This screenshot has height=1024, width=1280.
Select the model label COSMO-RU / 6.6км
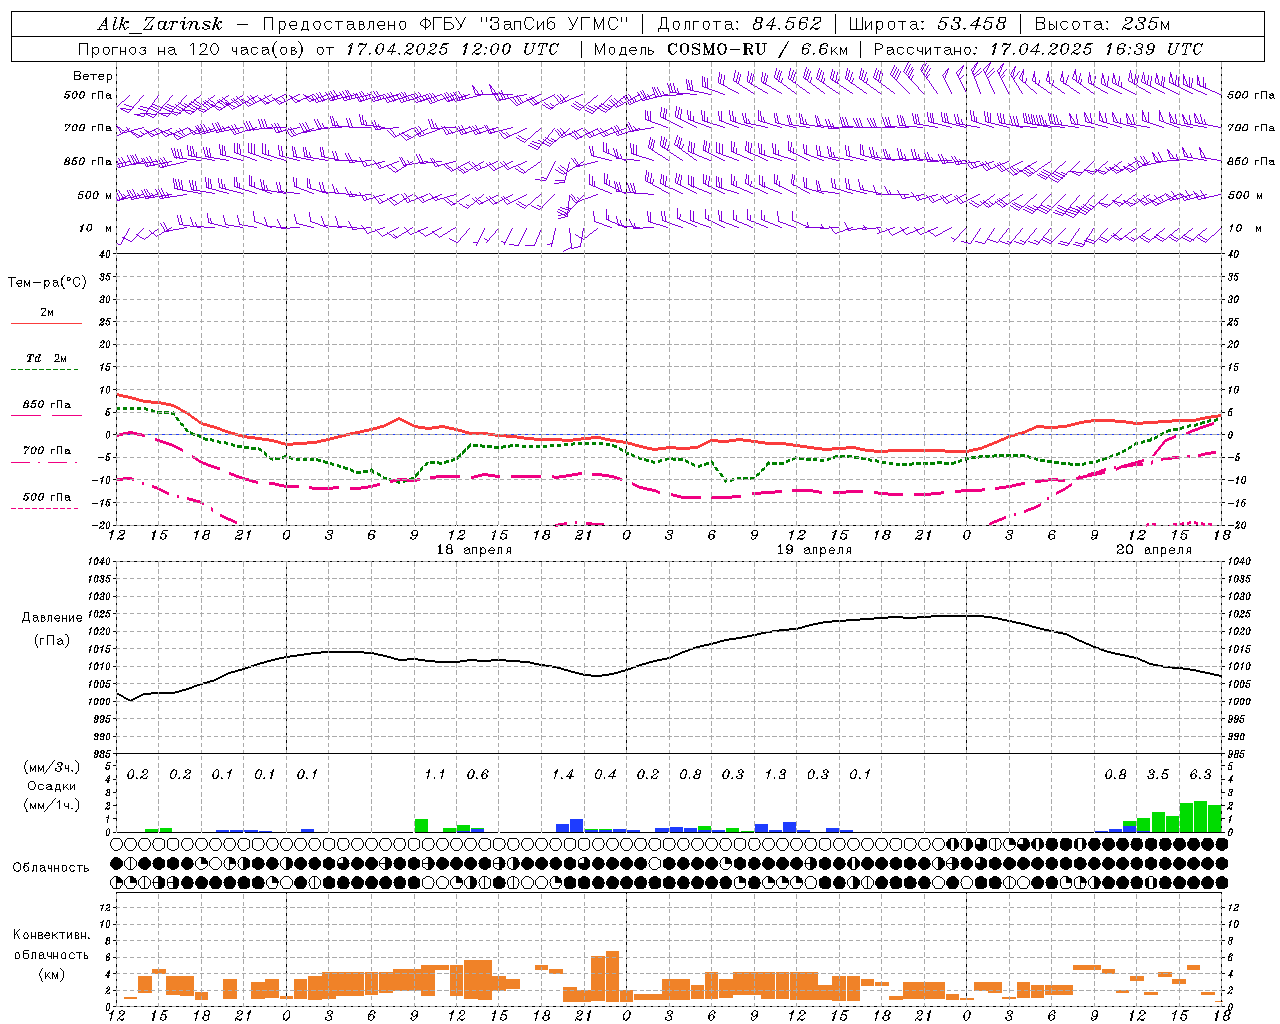pos(757,49)
